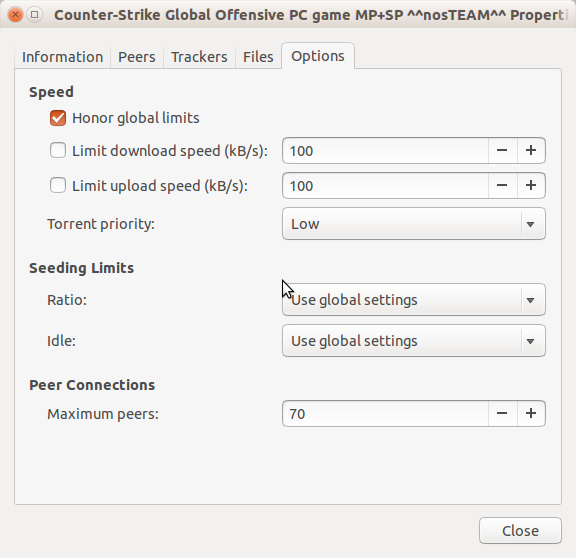576x558 pixels.
Task: Increase upload speed limit with plus button
Action: [531, 186]
